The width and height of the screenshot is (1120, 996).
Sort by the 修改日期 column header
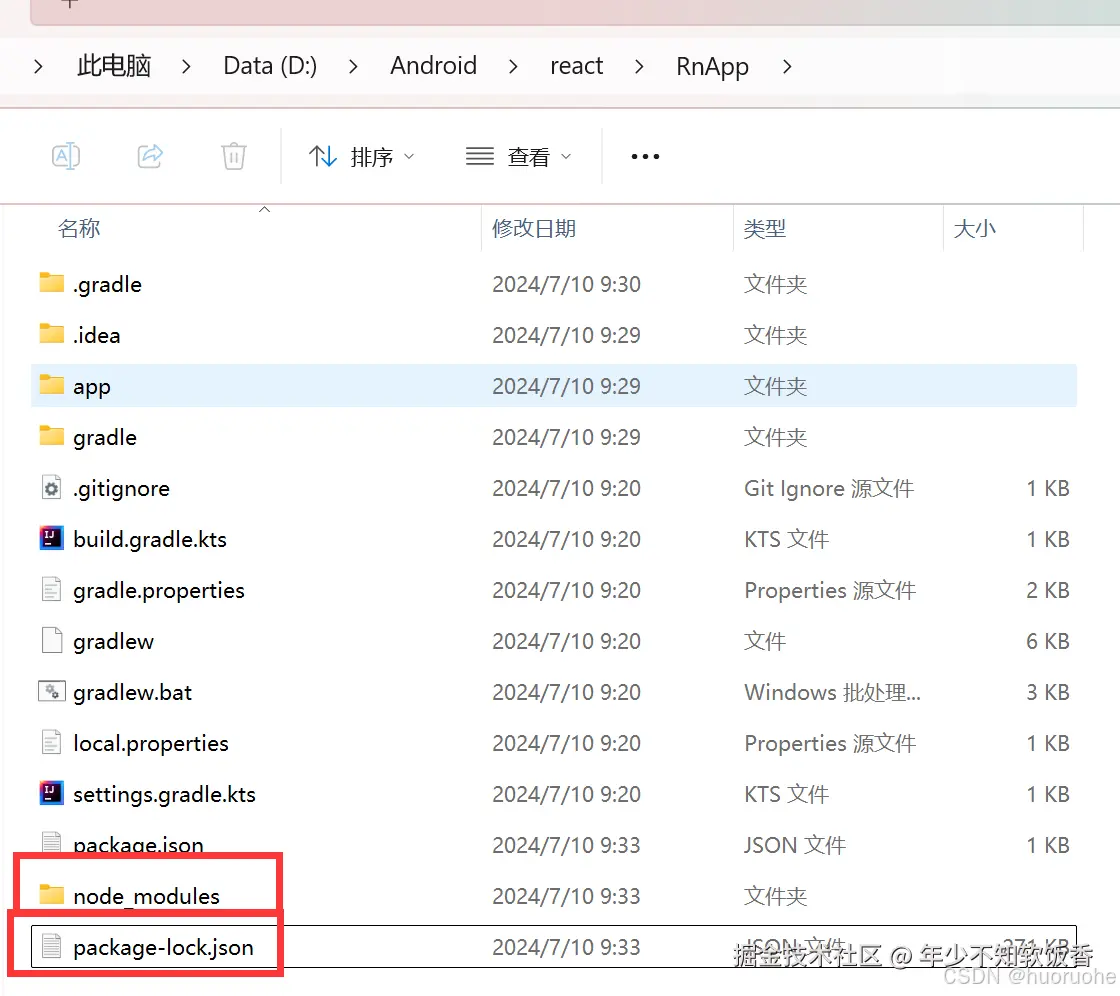click(534, 229)
